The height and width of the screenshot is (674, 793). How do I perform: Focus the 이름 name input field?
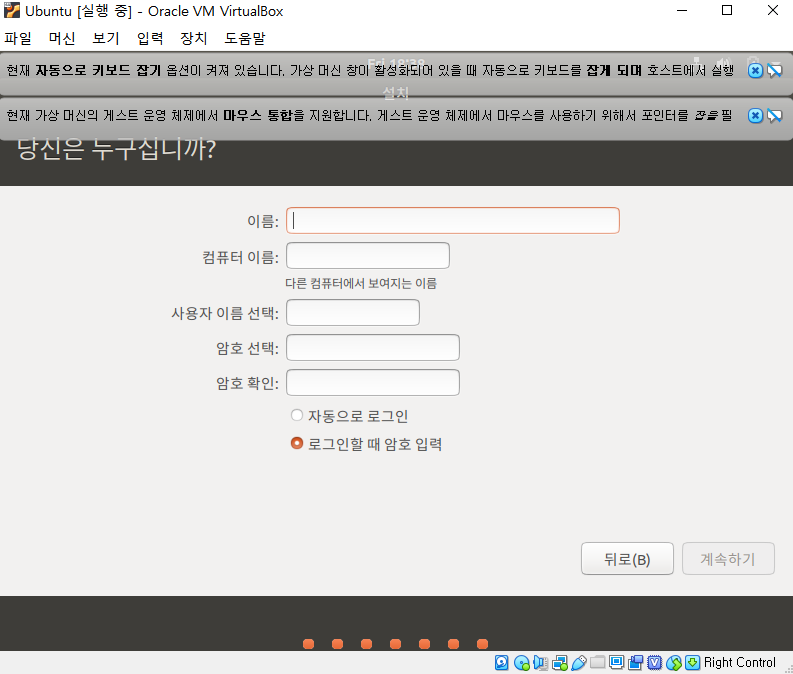click(x=453, y=220)
